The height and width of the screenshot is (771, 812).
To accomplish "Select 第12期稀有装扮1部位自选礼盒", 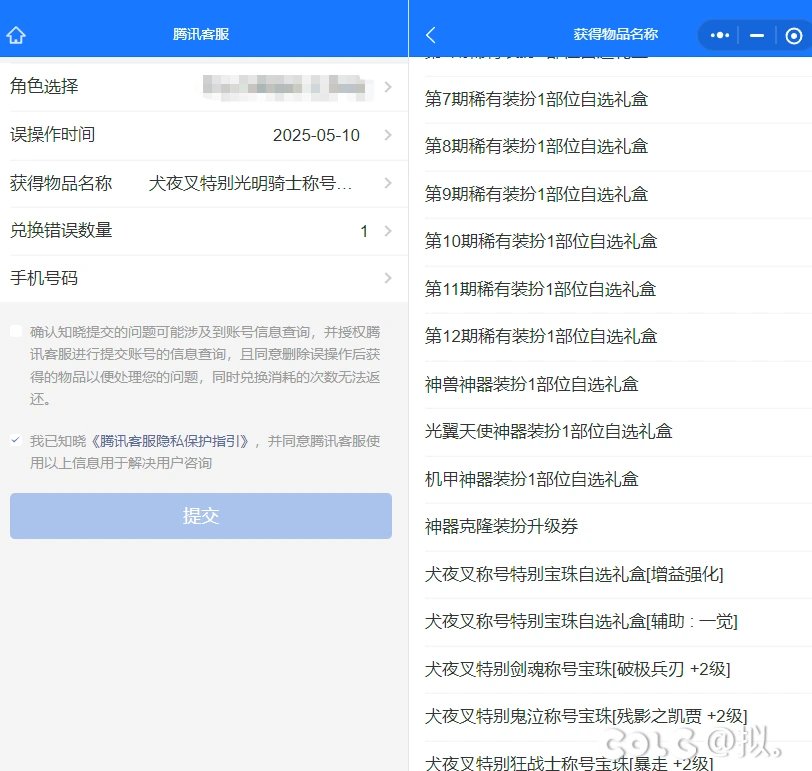I will point(541,337).
